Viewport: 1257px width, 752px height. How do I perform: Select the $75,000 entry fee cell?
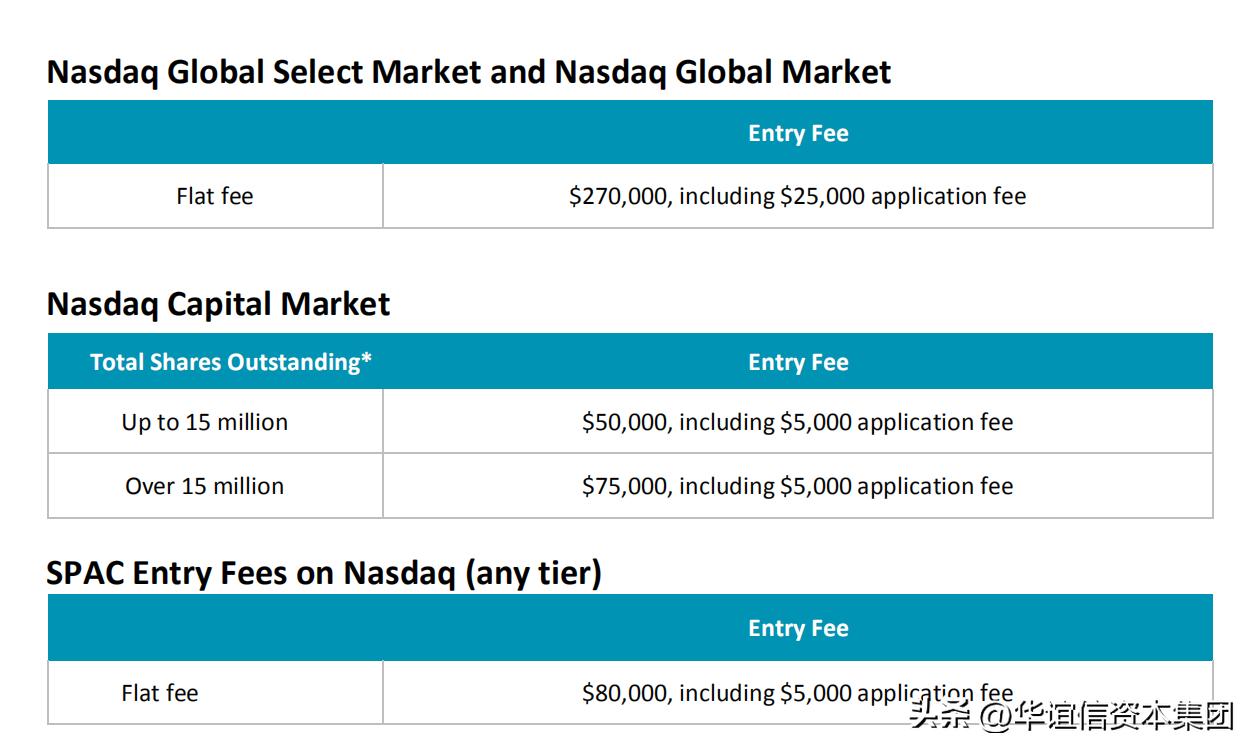pyautogui.click(x=797, y=486)
